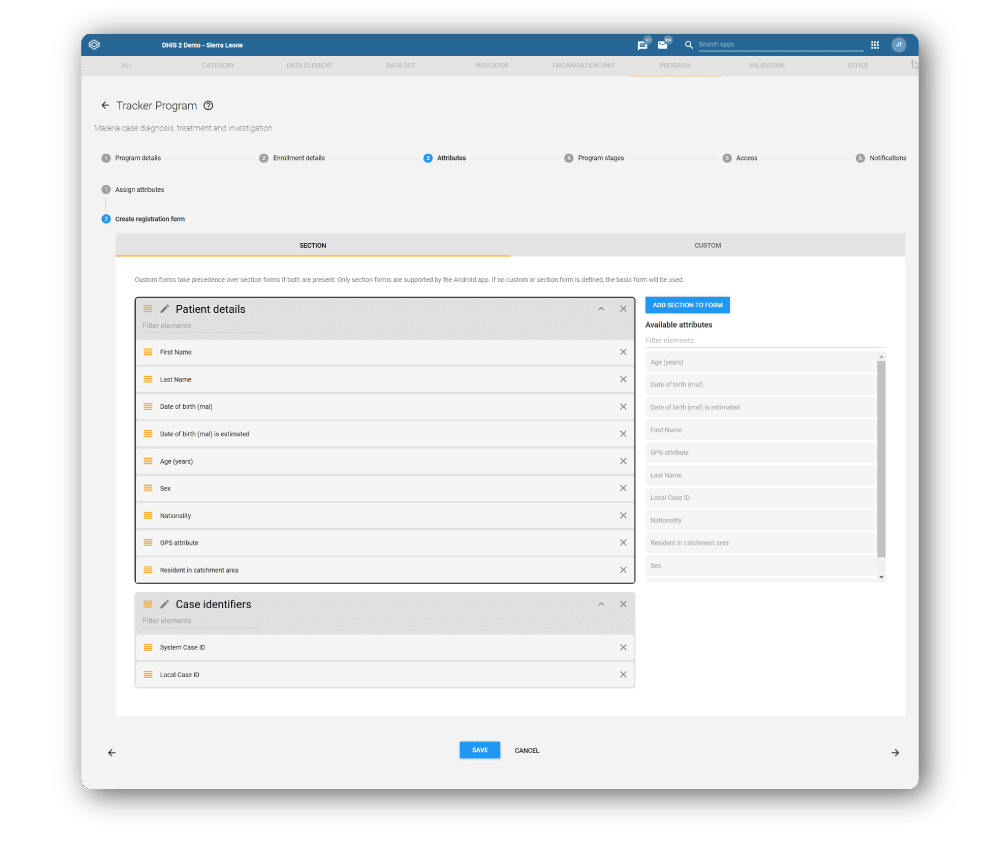Grab drag handle of Sex row
This screenshot has height=857, width=1000.
pyautogui.click(x=148, y=488)
